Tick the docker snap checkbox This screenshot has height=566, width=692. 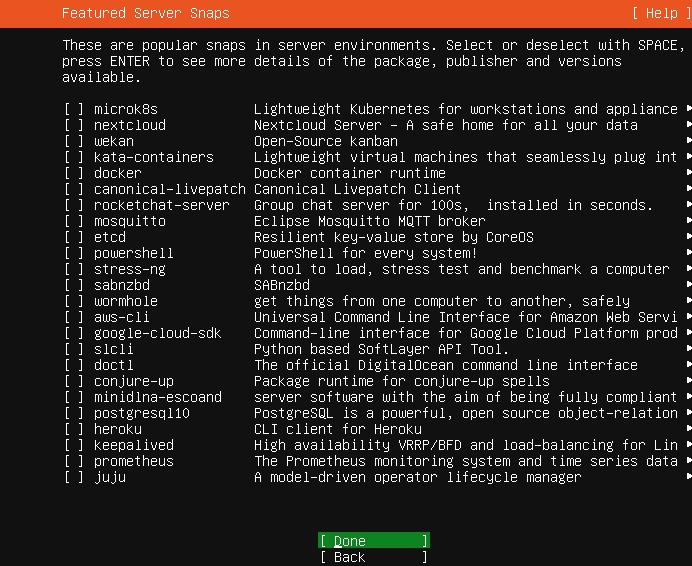pos(74,173)
